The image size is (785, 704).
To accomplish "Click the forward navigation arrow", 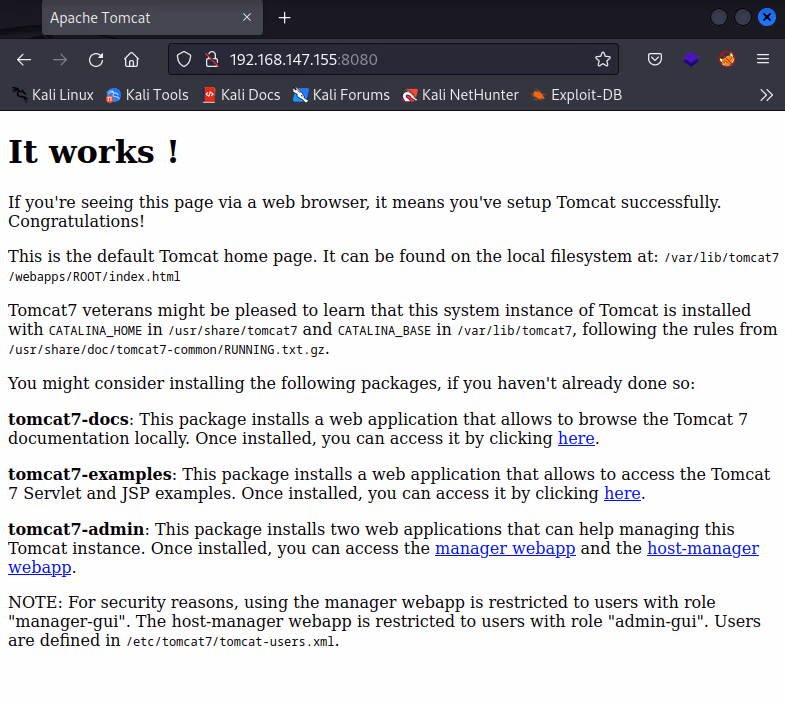I will (60, 60).
